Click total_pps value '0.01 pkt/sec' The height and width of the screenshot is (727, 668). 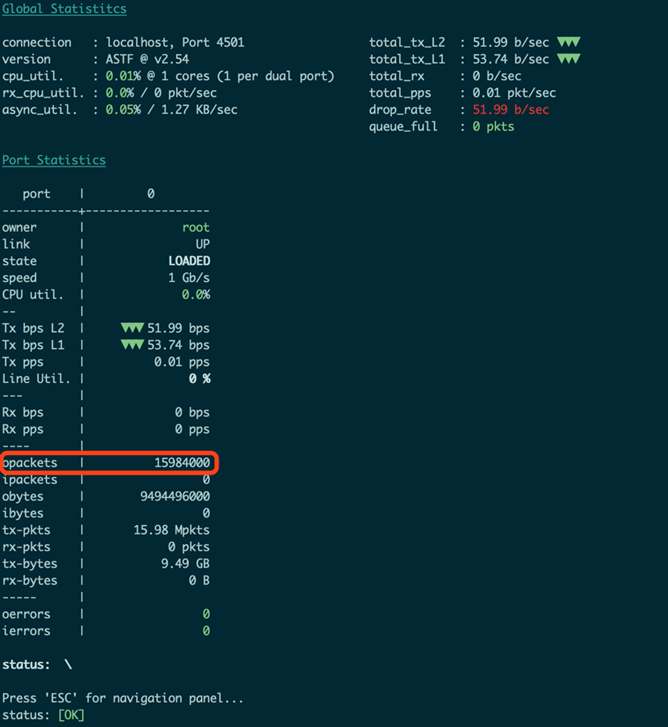514,93
